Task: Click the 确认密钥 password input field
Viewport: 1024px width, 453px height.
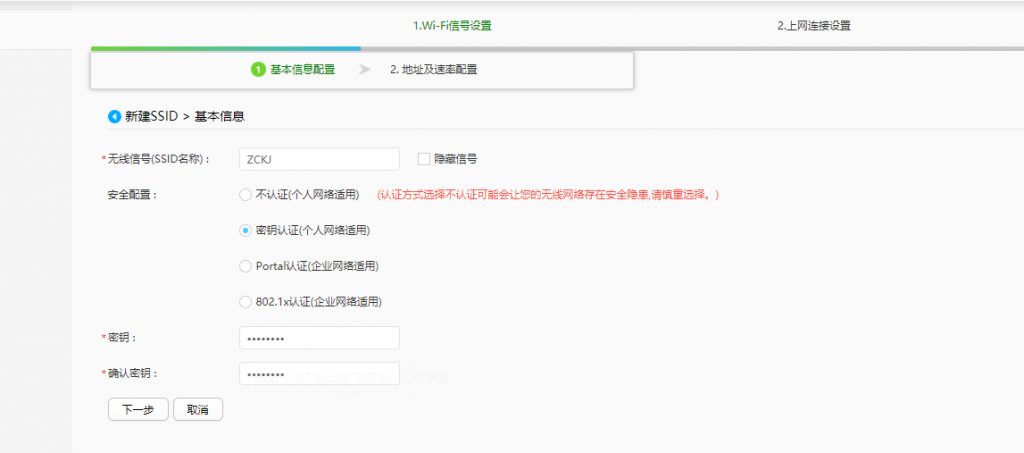Action: 319,373
